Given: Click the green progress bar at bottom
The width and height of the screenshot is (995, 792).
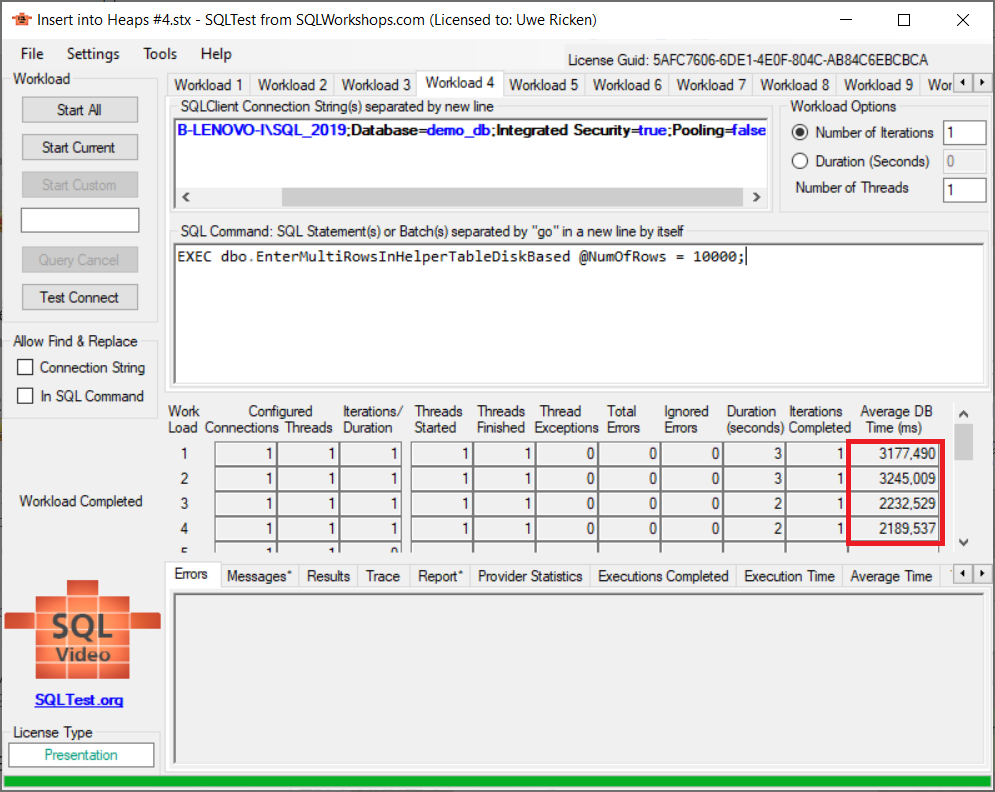Looking at the screenshot, I should point(498,782).
